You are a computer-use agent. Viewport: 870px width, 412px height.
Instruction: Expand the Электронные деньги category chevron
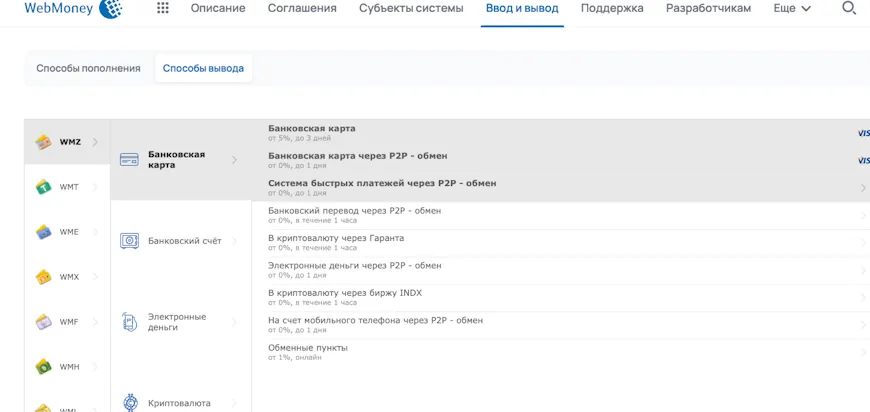[234, 322]
